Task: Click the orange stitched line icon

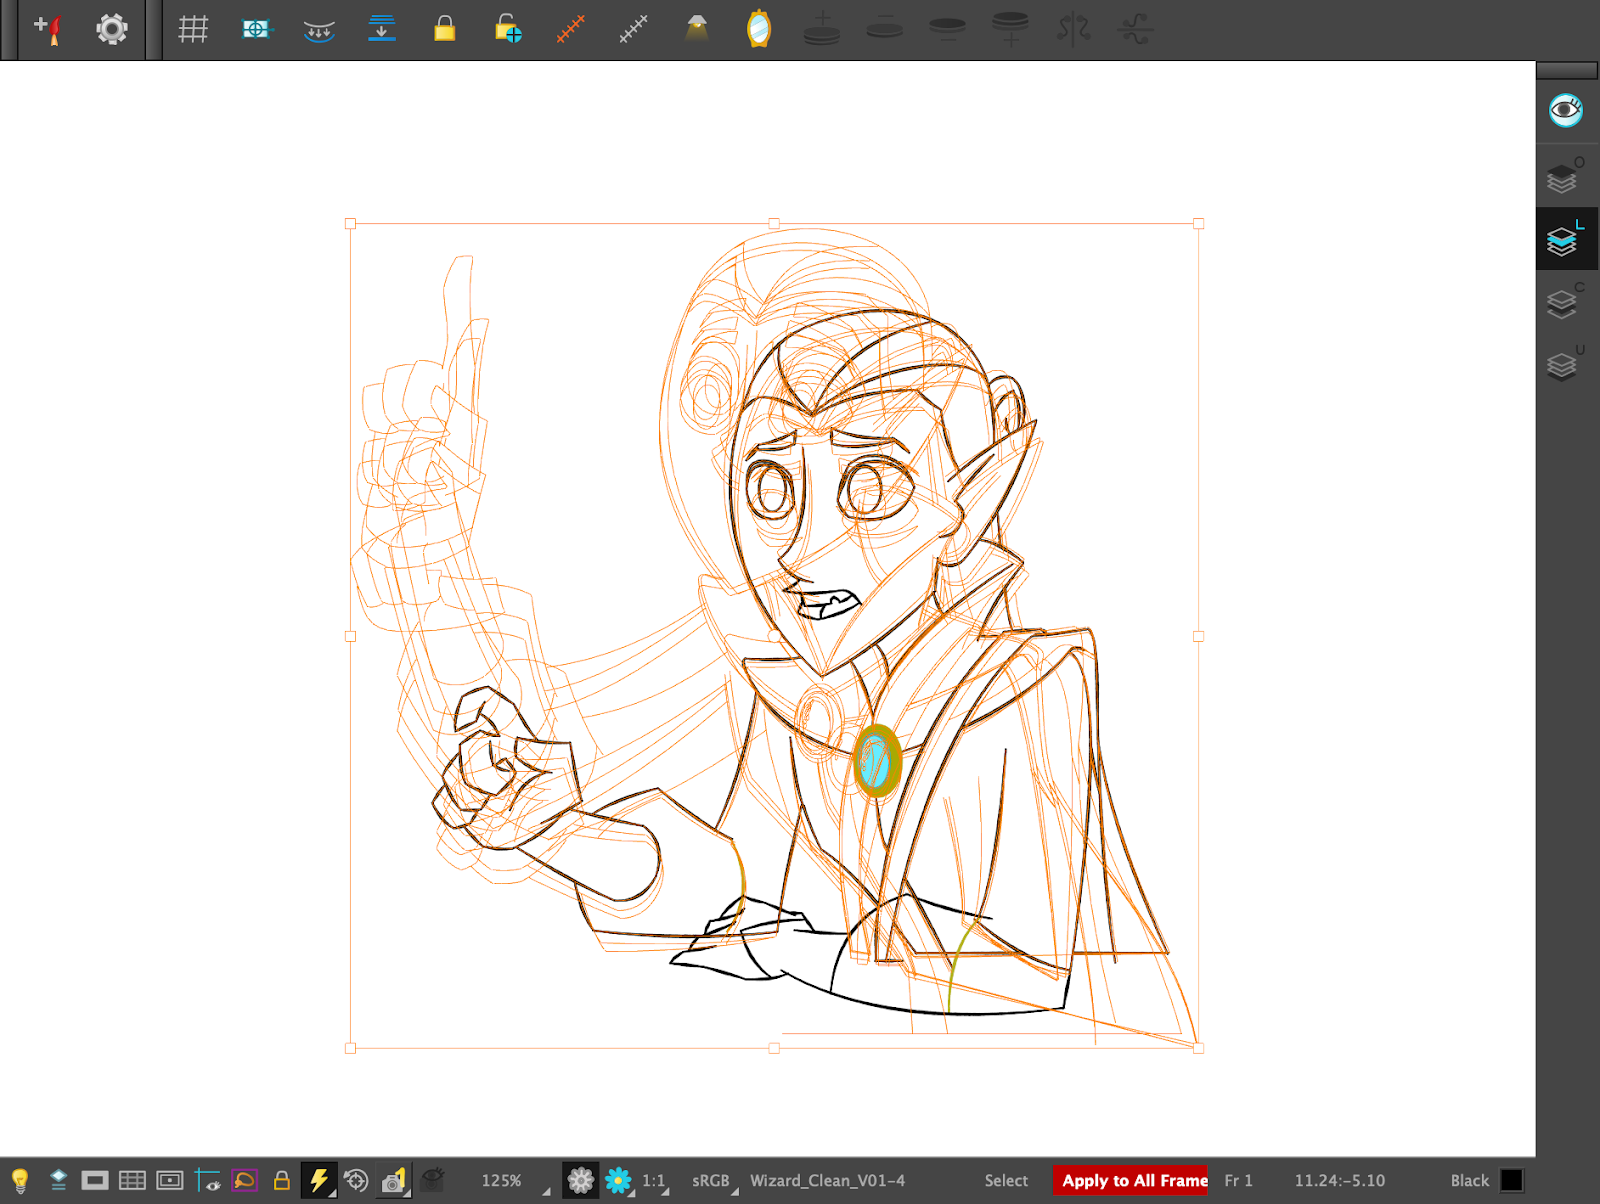Action: point(571,29)
